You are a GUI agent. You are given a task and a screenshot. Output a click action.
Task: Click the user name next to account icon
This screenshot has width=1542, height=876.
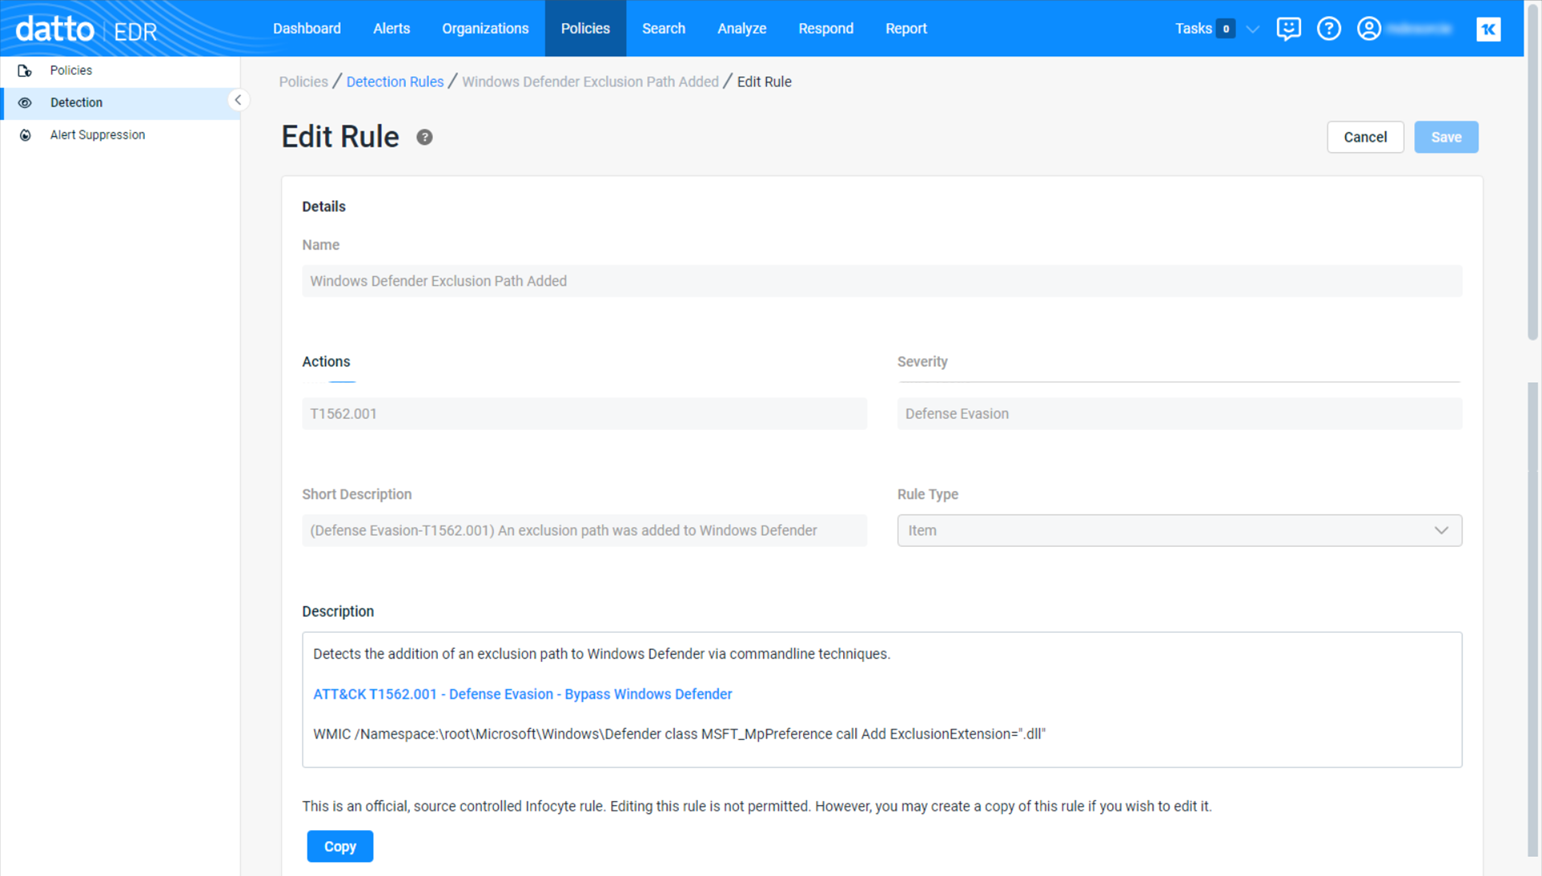1419,29
